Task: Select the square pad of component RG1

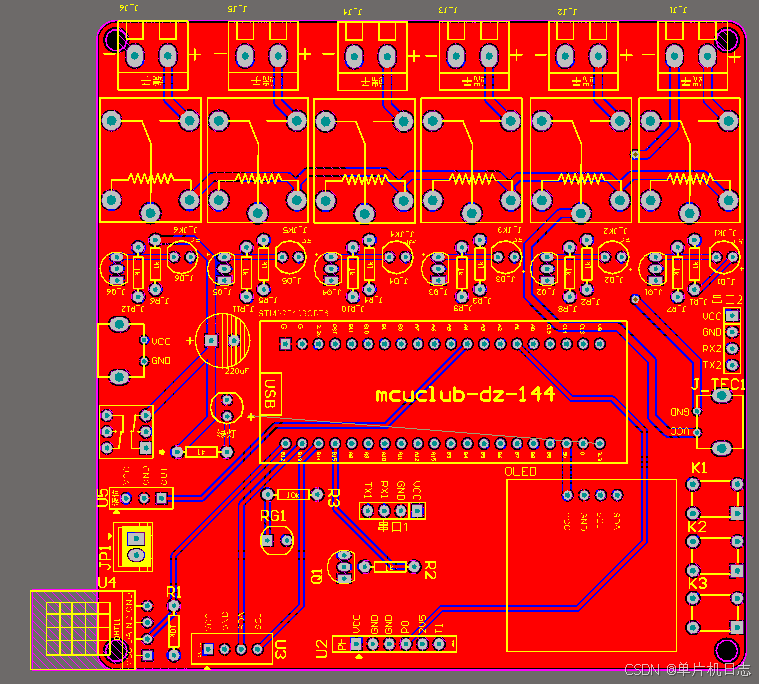Action: coord(268,540)
